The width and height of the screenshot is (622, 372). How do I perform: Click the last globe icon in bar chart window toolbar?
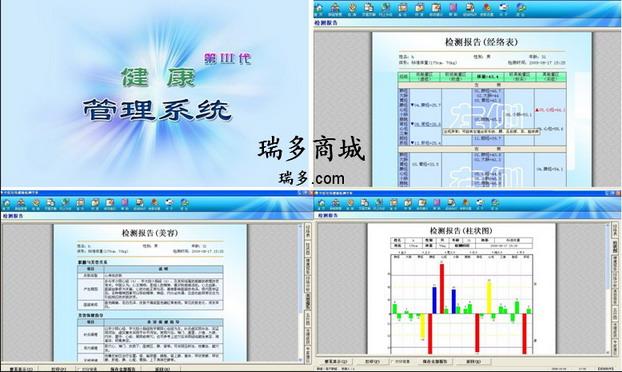coord(495,203)
